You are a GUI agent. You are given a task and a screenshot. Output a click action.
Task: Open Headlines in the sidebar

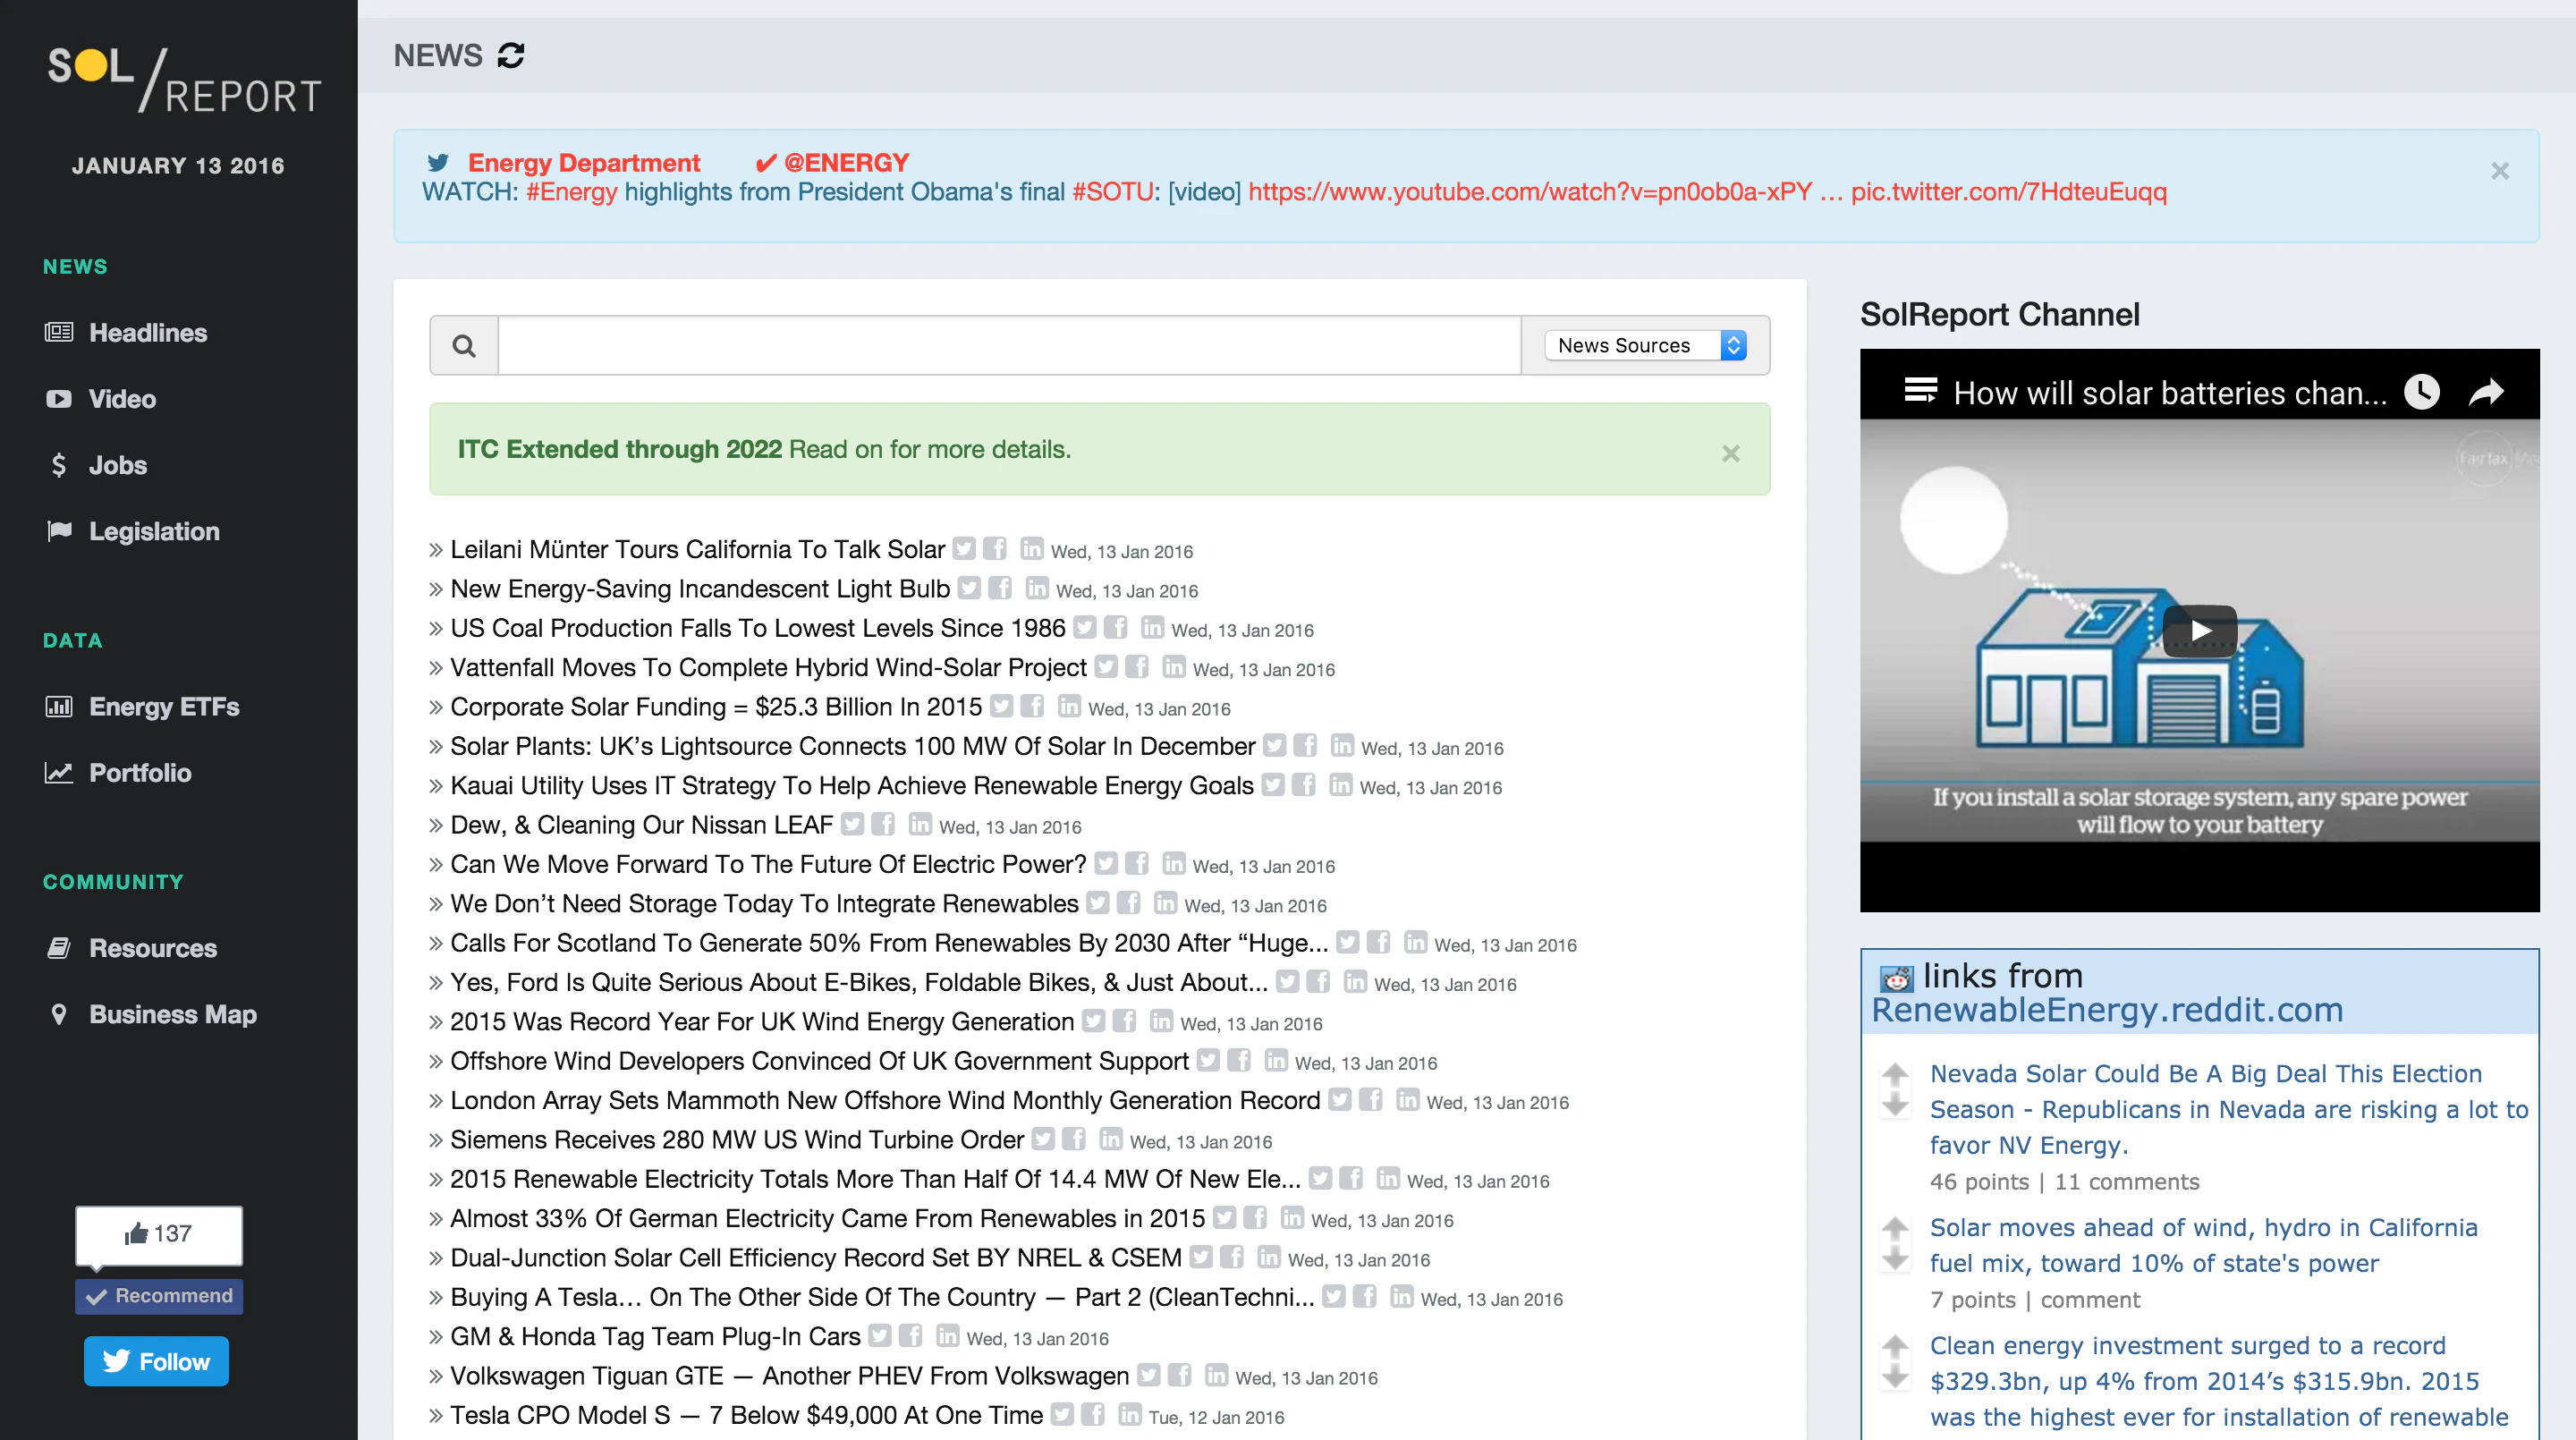(148, 333)
